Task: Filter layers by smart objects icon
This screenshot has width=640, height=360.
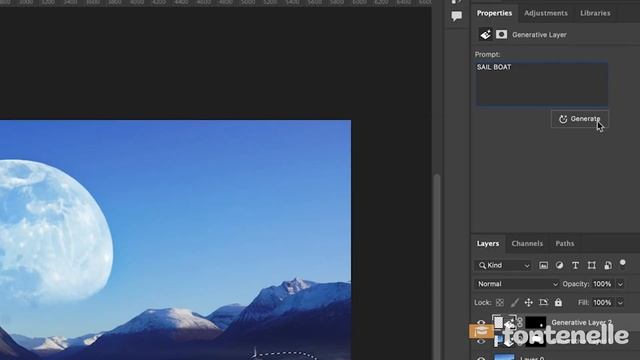Action: coord(608,265)
